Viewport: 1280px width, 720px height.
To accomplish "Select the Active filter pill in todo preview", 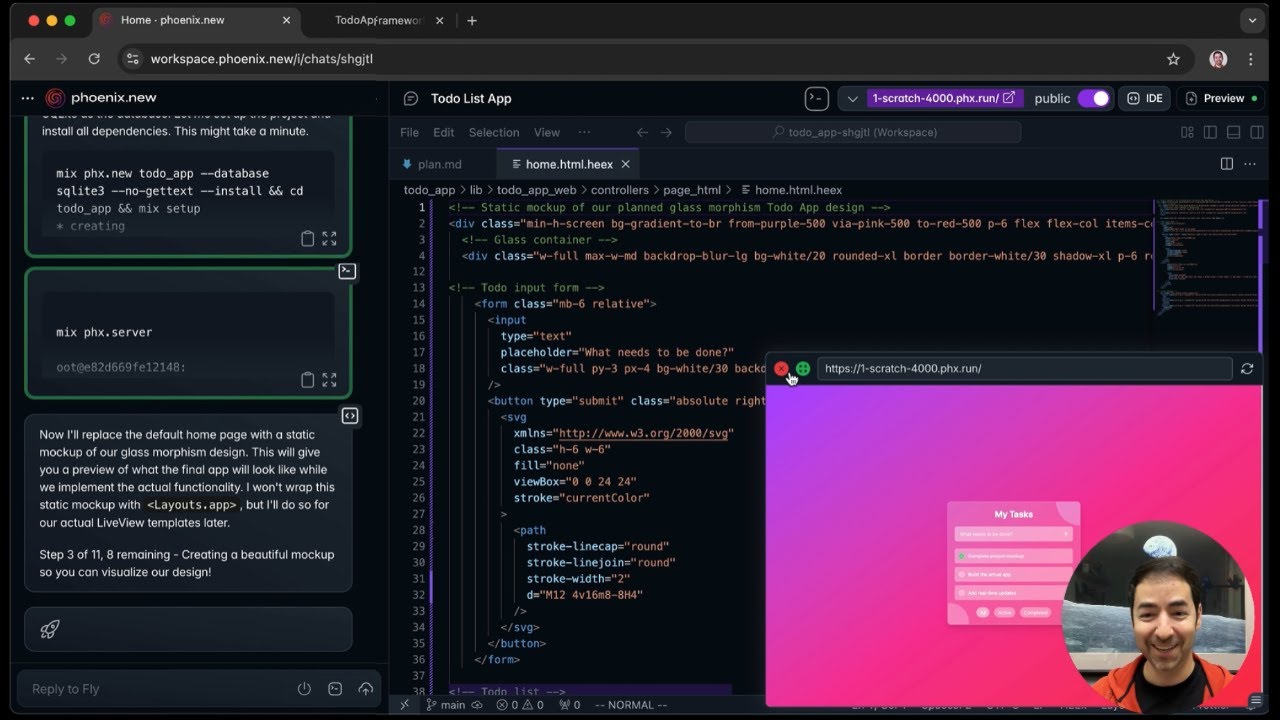I will [1005, 613].
